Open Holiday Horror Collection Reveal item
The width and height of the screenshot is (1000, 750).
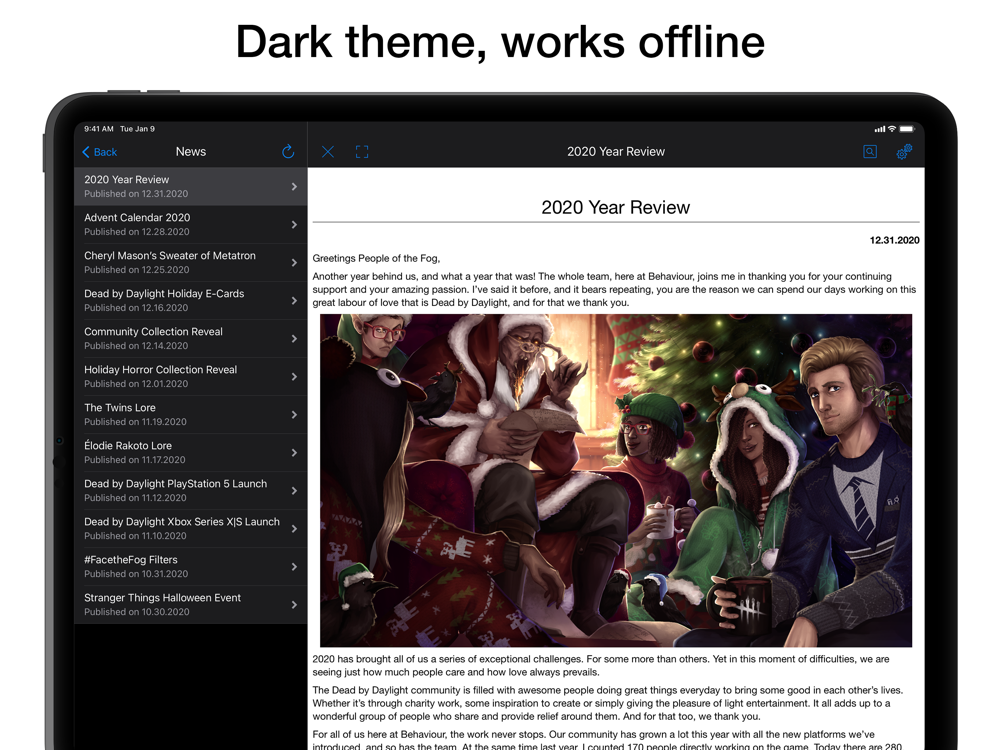pos(191,376)
